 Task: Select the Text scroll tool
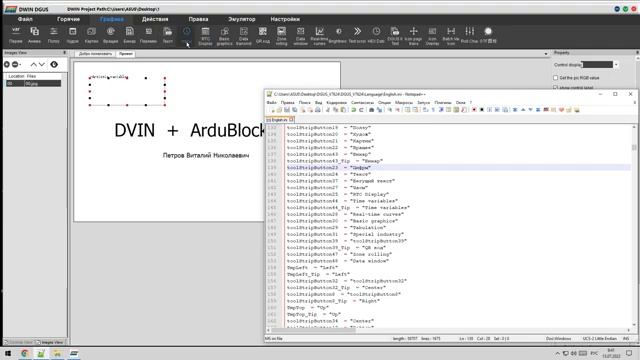tap(357, 35)
